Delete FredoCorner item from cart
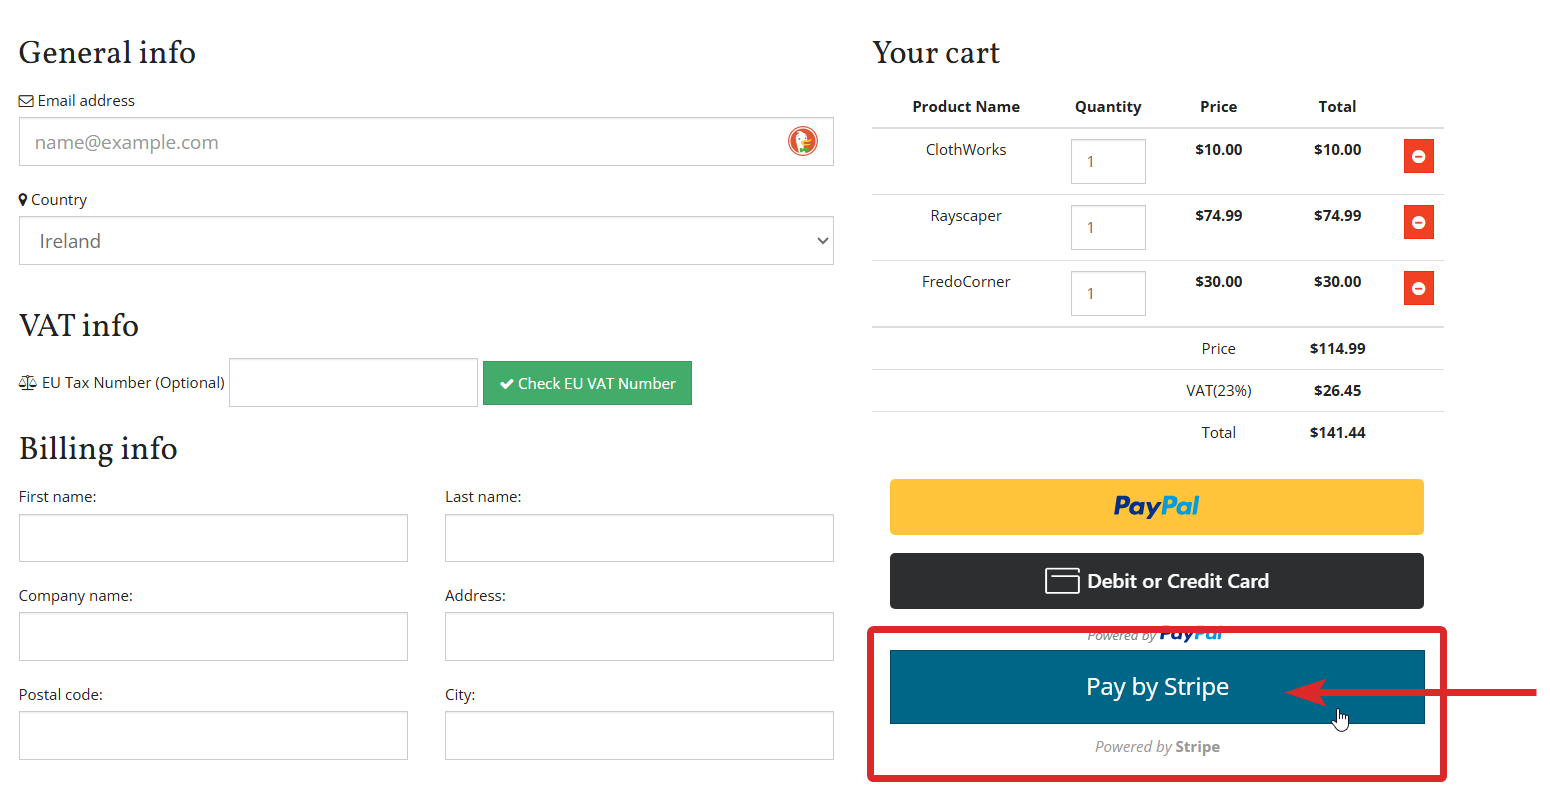Viewport: 1550px width, 796px height. click(x=1418, y=288)
